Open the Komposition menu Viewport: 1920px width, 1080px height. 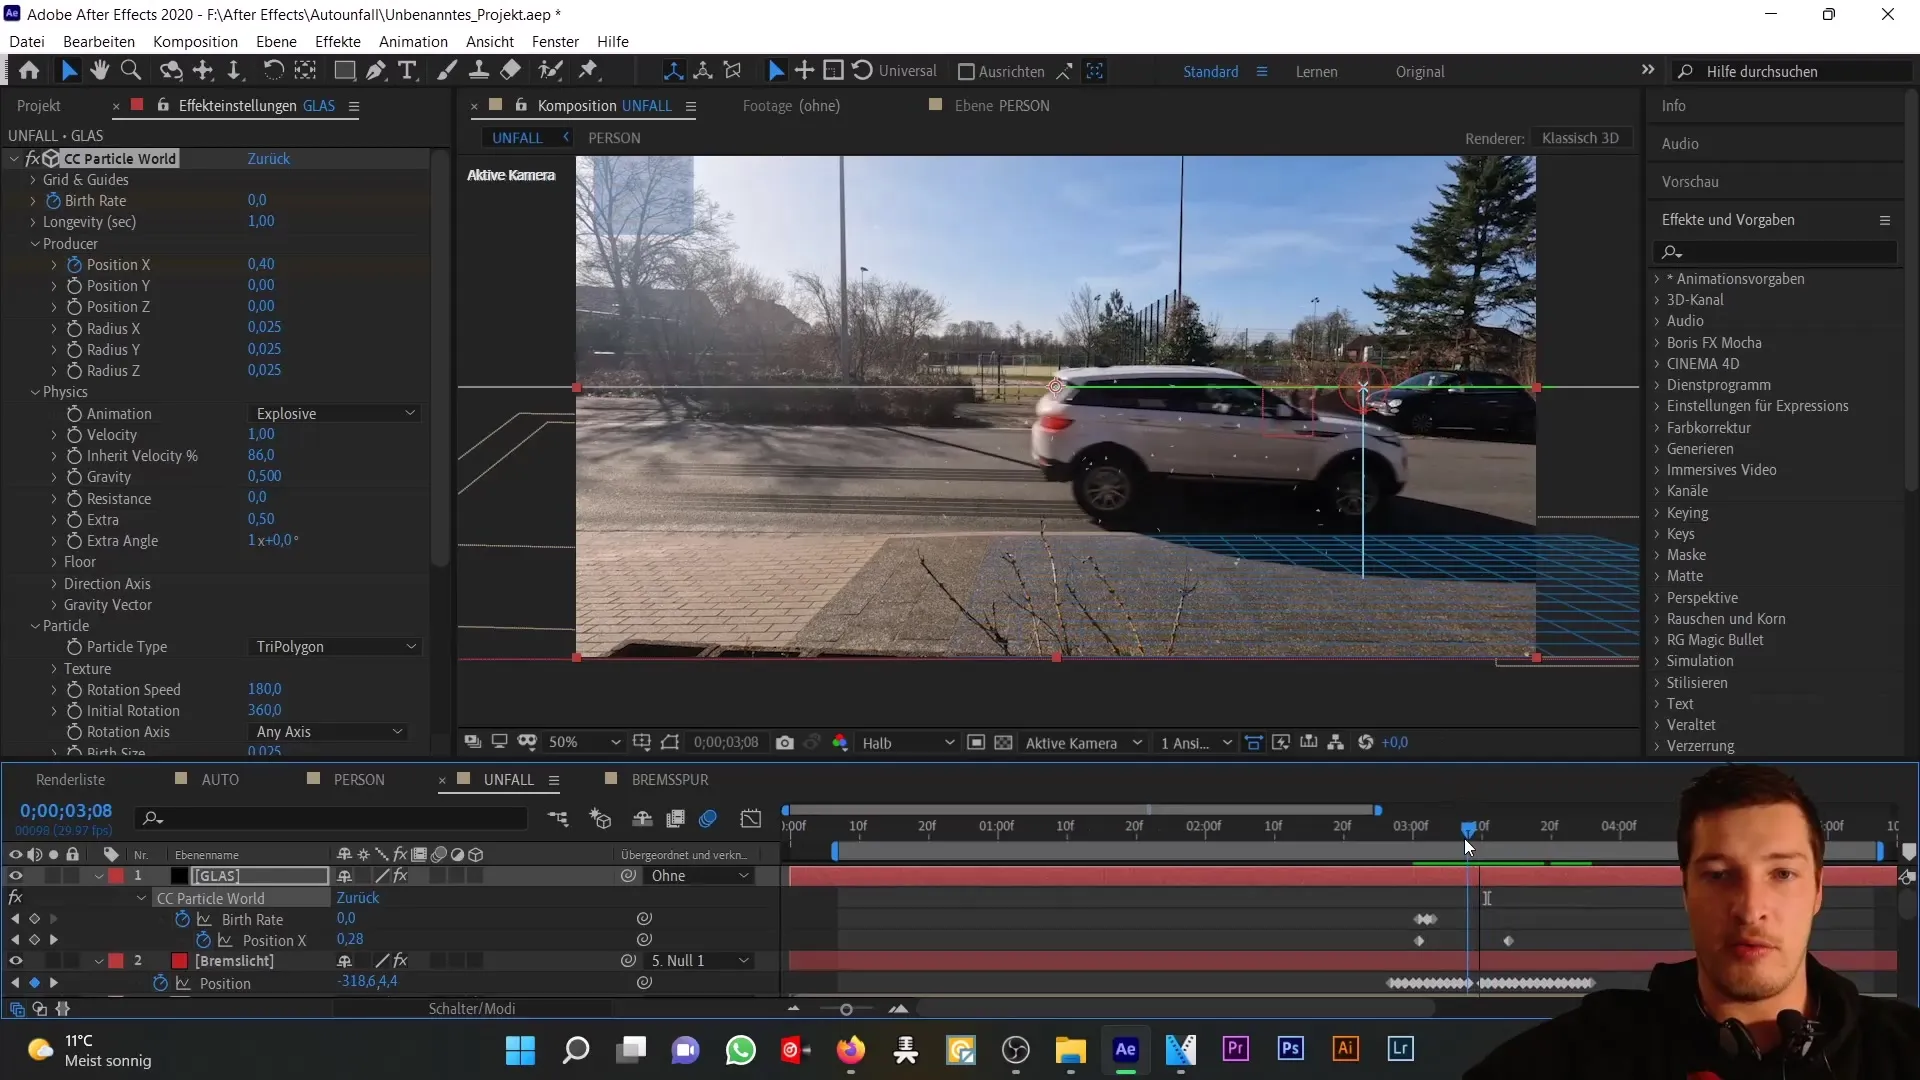point(195,41)
